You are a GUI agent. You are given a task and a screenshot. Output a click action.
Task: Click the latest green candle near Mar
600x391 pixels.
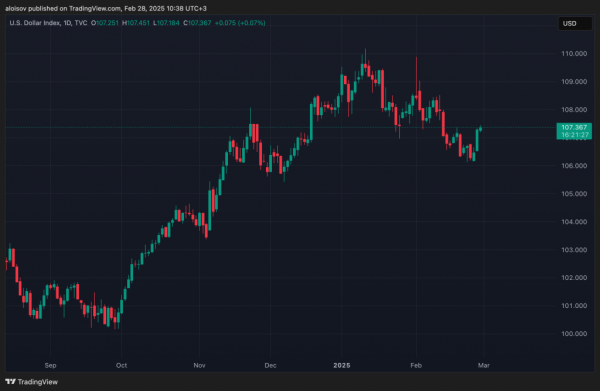coord(481,129)
